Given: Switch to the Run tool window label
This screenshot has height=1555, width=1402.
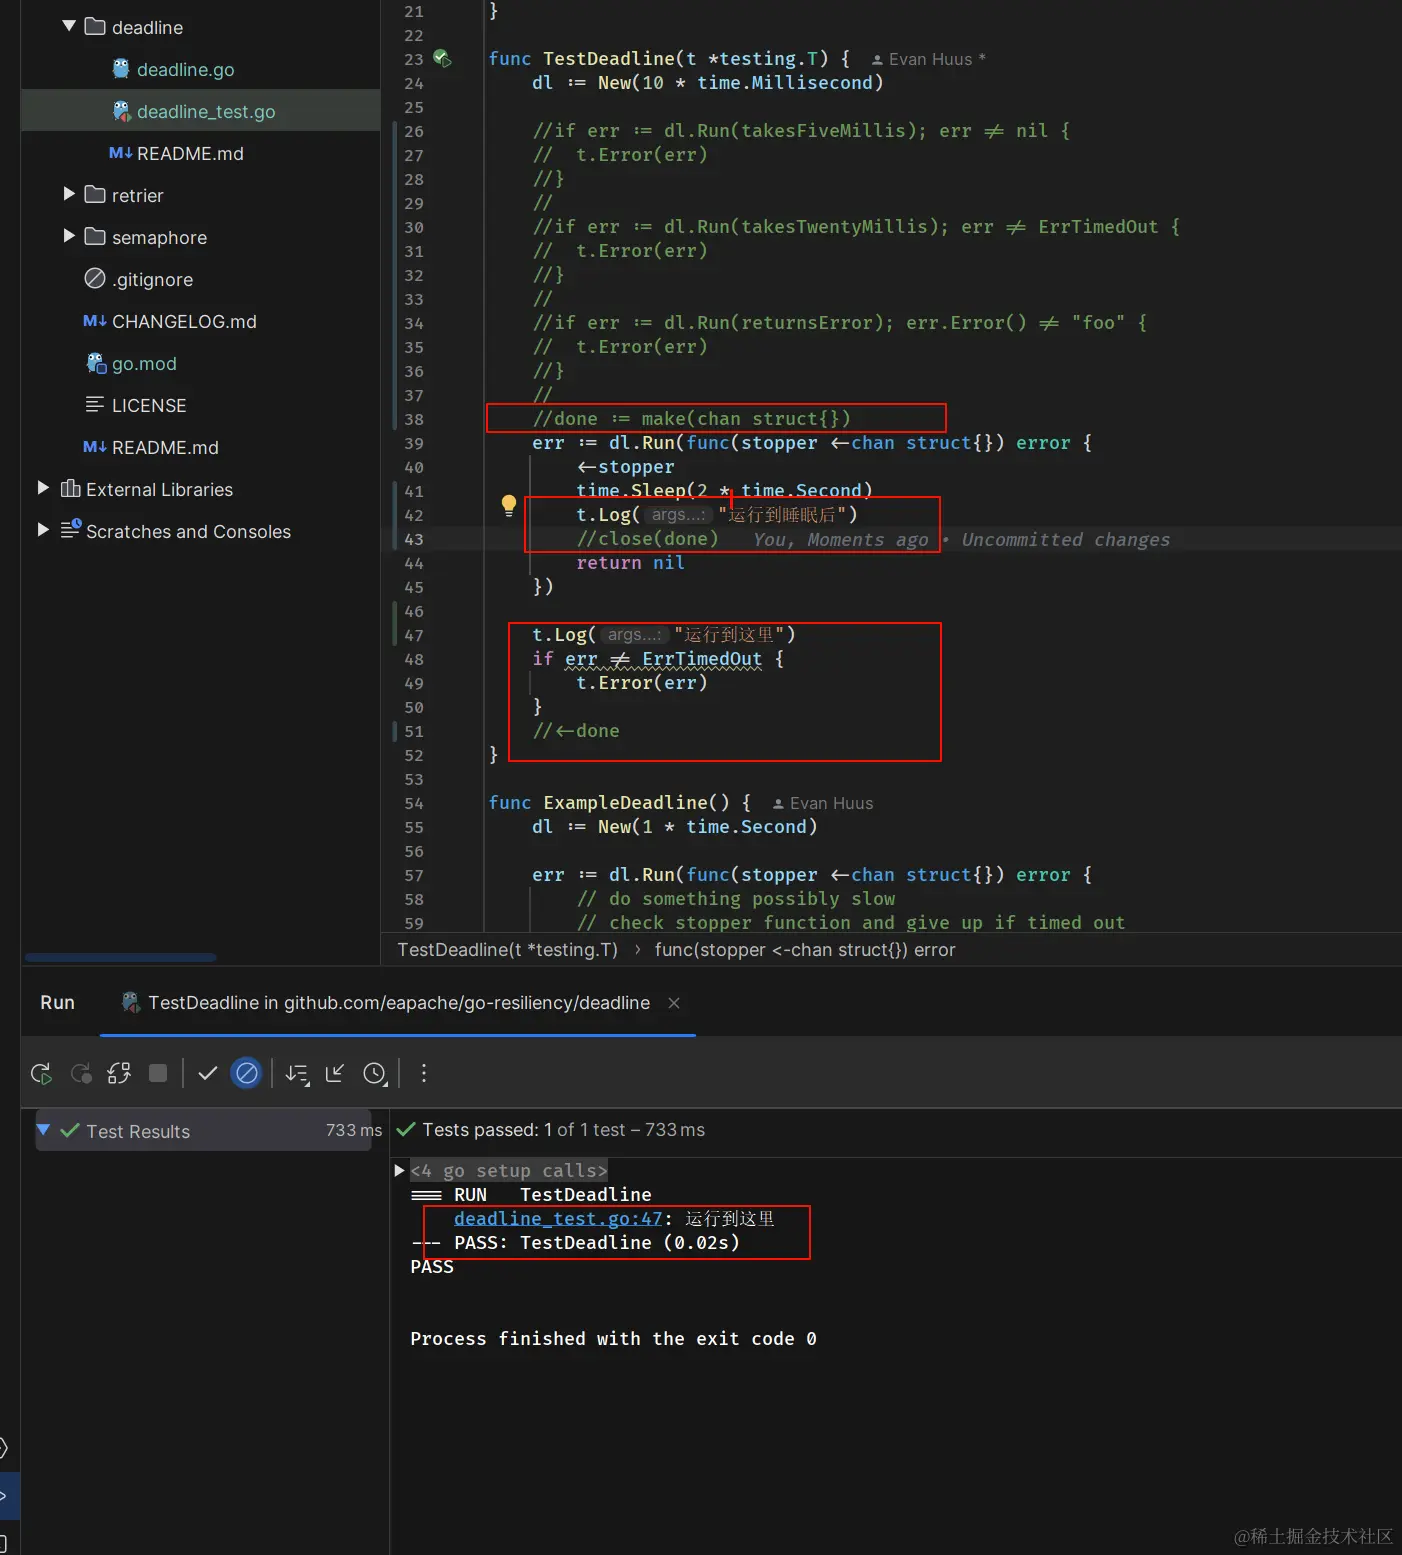Looking at the screenshot, I should point(57,1003).
